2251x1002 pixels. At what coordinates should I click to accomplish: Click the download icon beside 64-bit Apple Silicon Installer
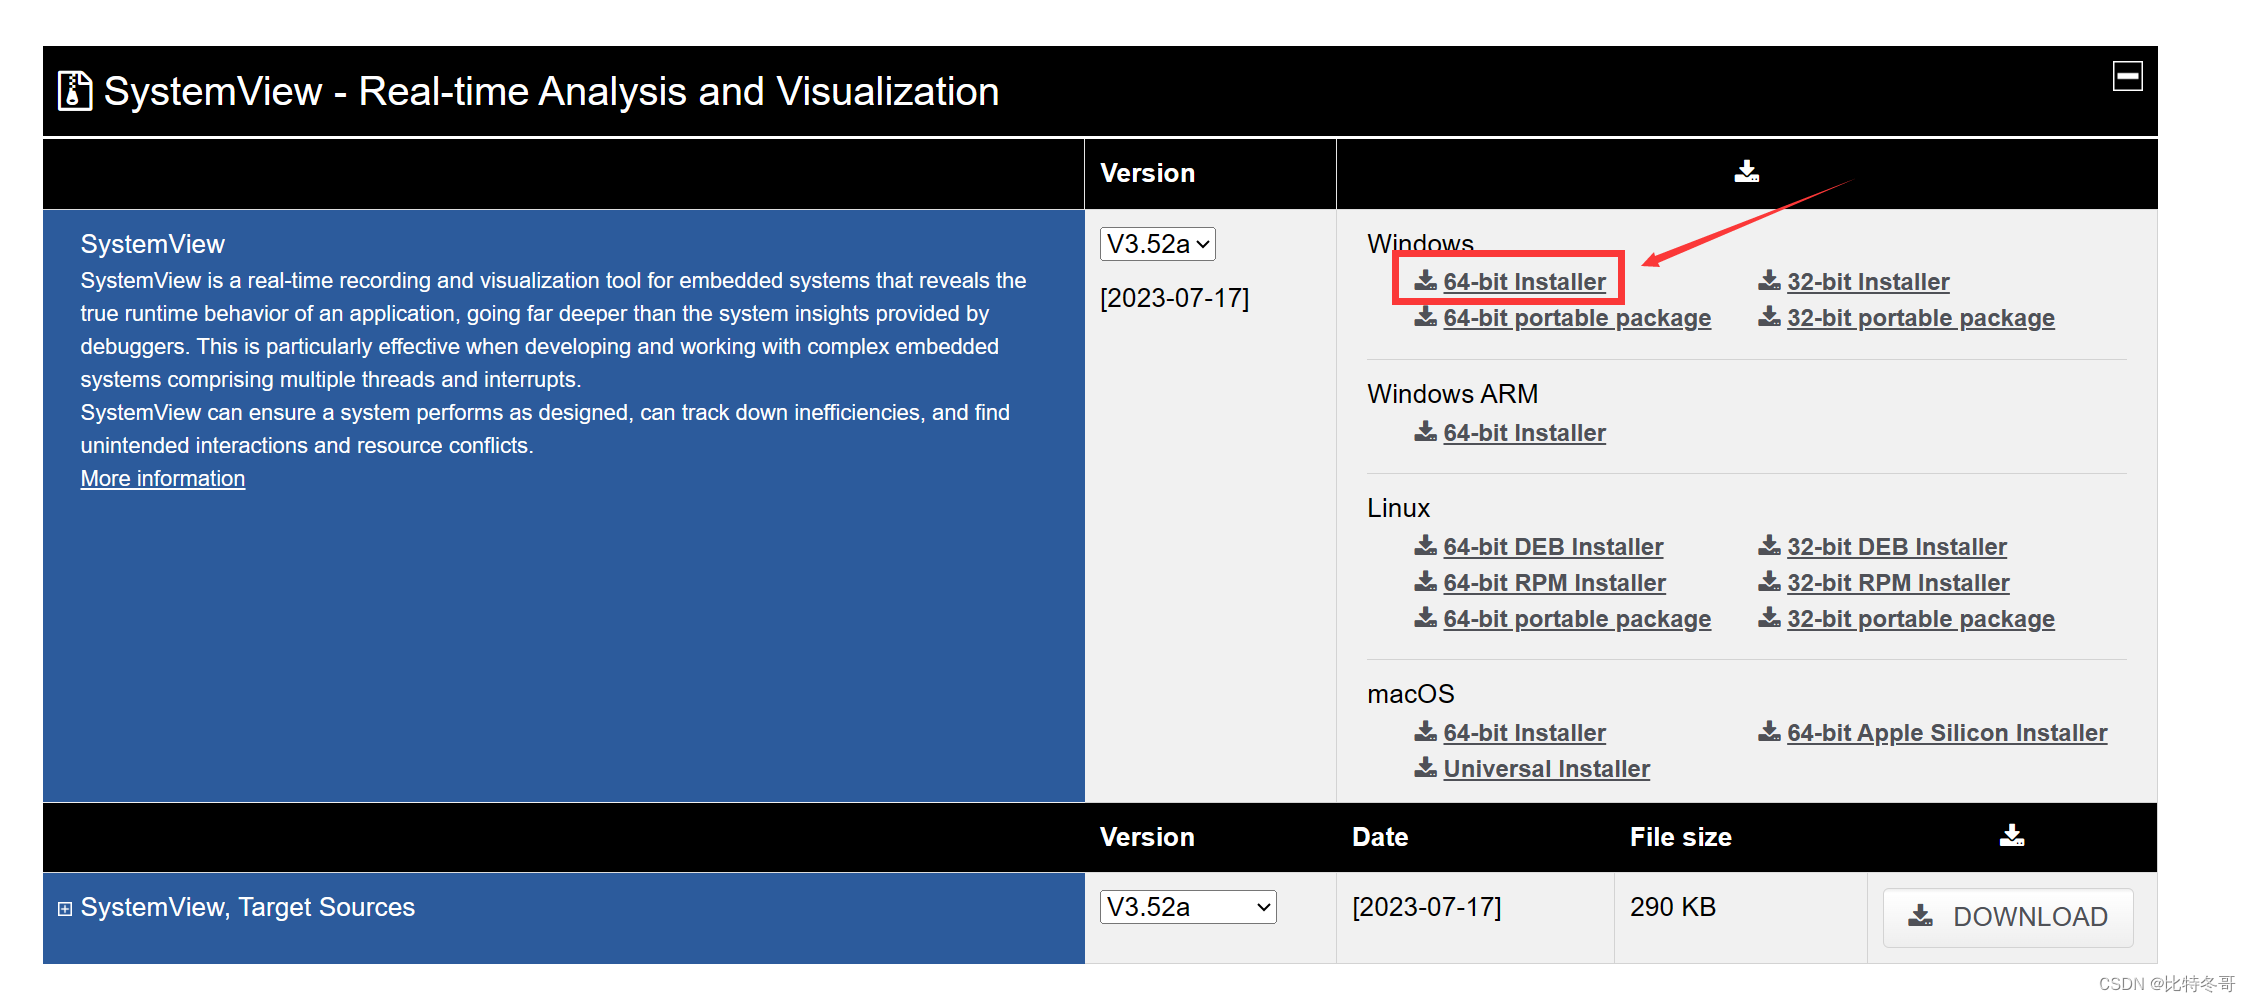pos(1768,732)
